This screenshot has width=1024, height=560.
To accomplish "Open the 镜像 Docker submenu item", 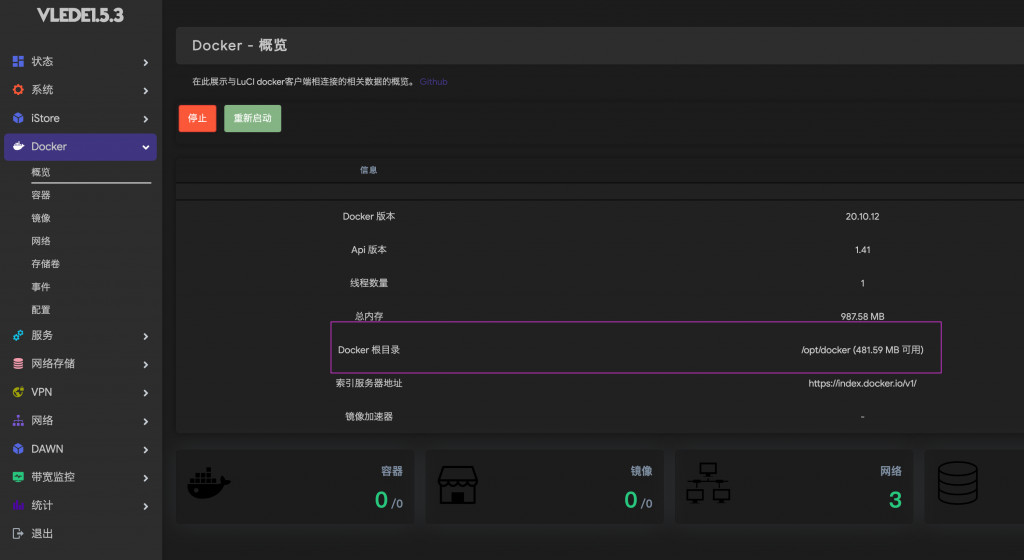I will [40, 218].
